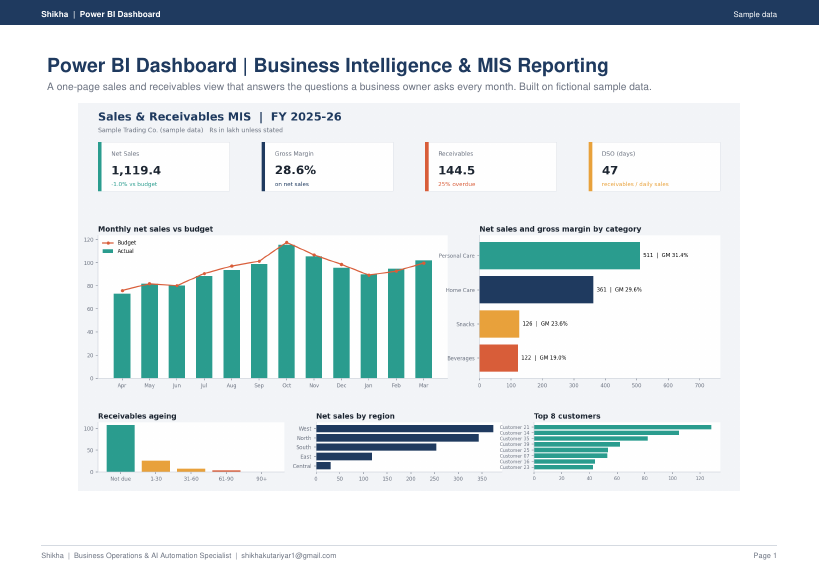Click the Oct bar in monthly sales chart
Viewport: 819px width, 579px height.
point(286,311)
